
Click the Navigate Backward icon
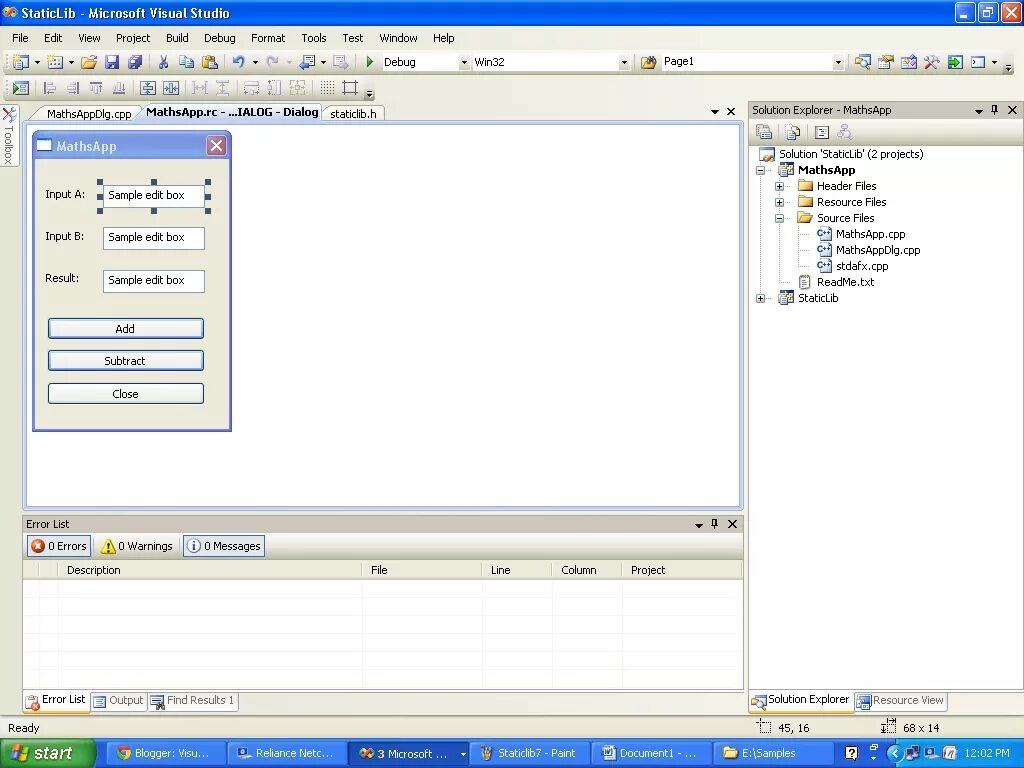[307, 62]
